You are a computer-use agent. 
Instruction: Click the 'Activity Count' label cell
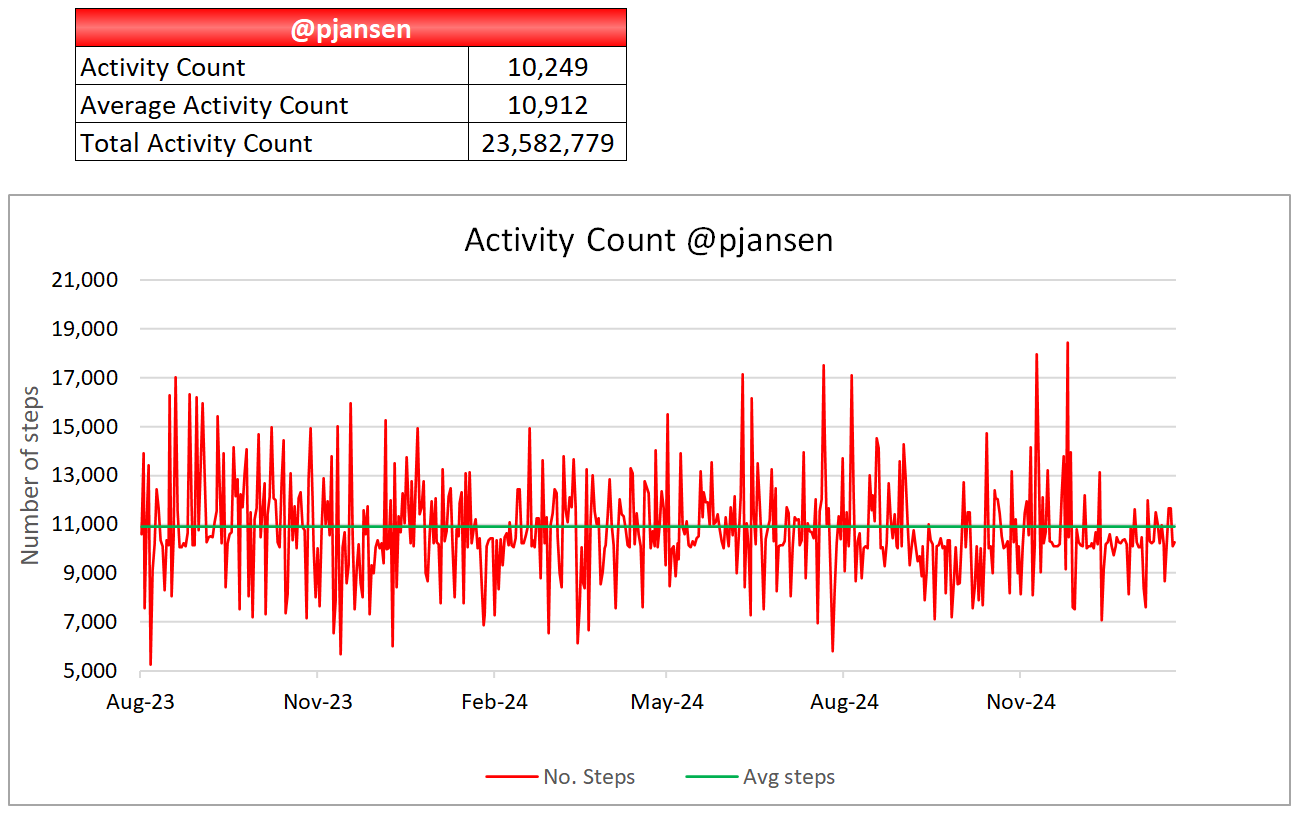(272, 67)
